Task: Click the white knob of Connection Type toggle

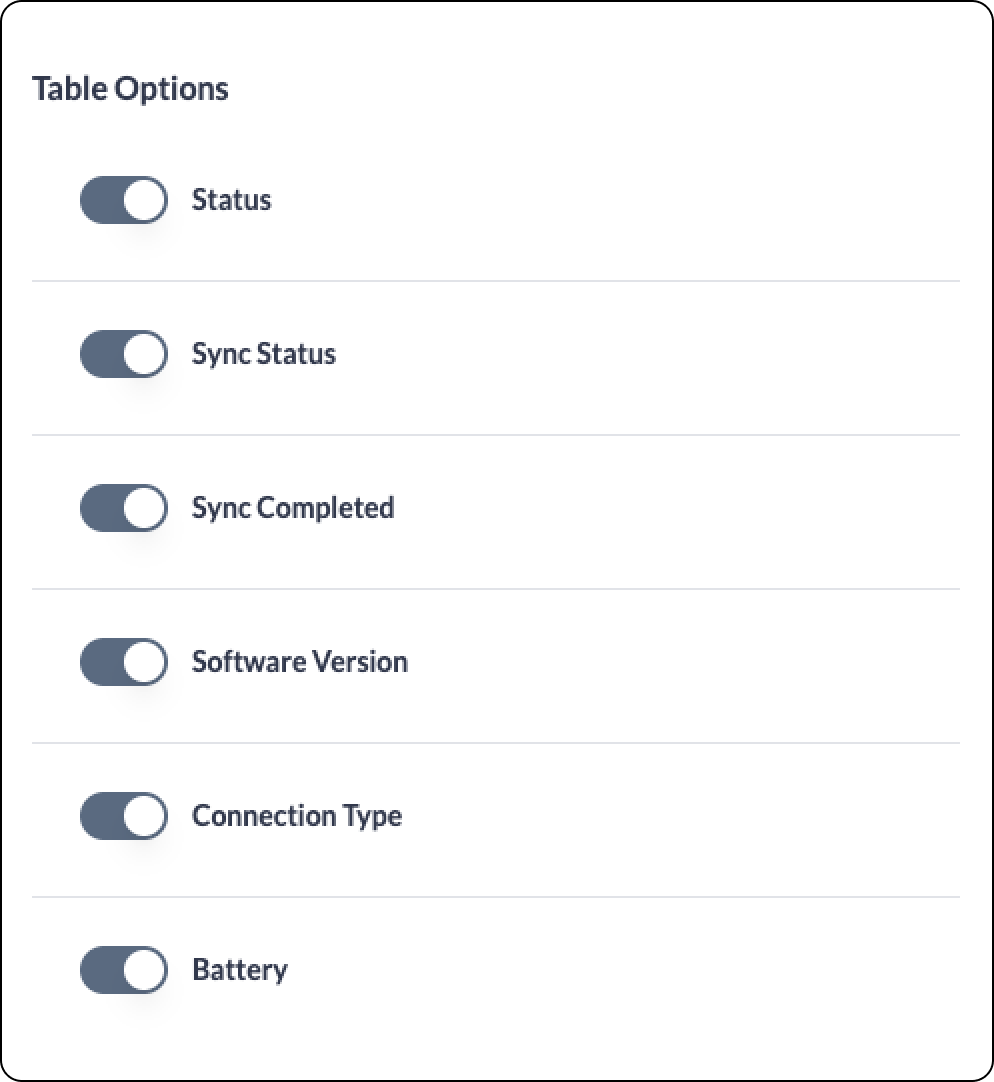Action: 145,816
